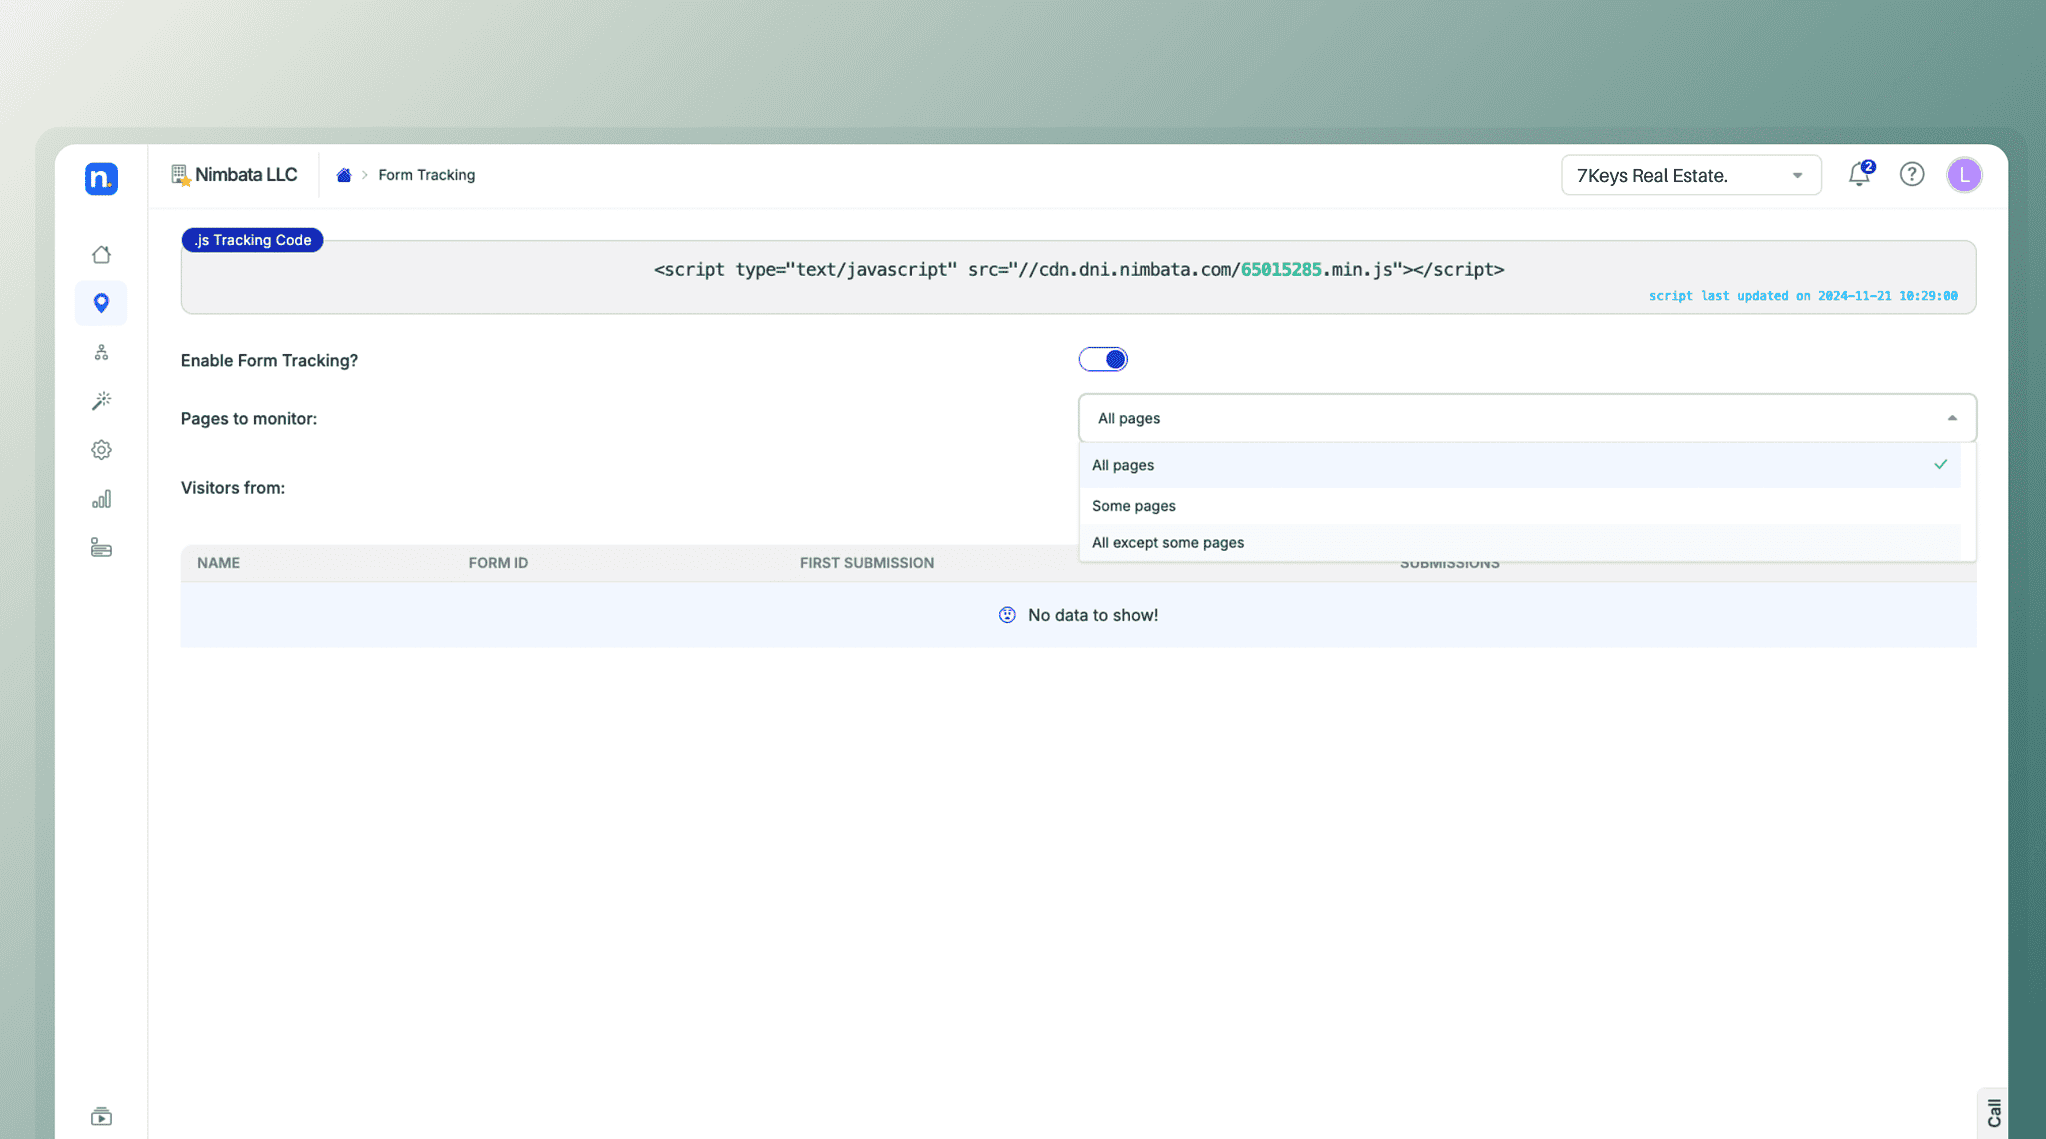Open billing via the card icon
This screenshot has width=2046, height=1139.
[101, 547]
